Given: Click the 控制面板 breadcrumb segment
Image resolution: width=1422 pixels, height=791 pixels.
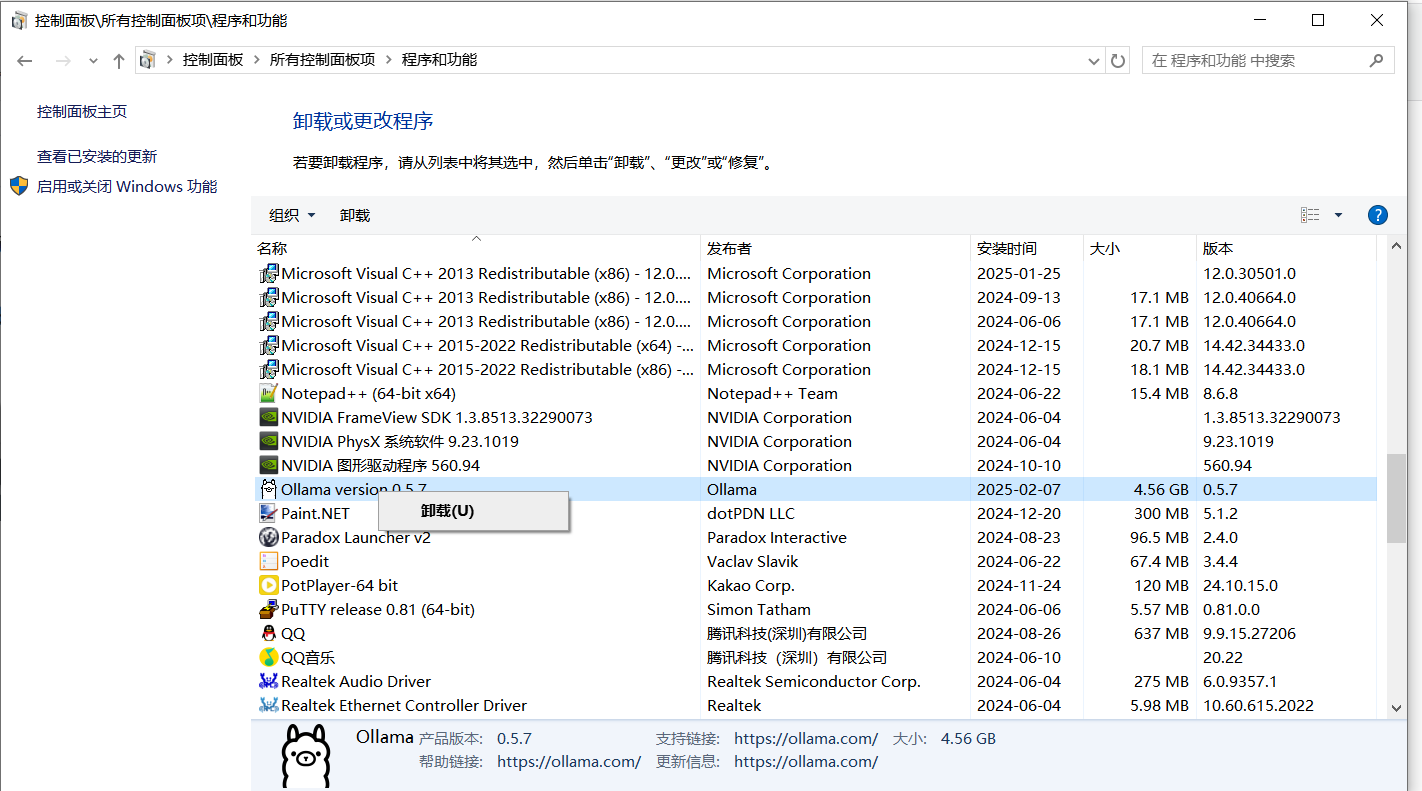Looking at the screenshot, I should (213, 60).
